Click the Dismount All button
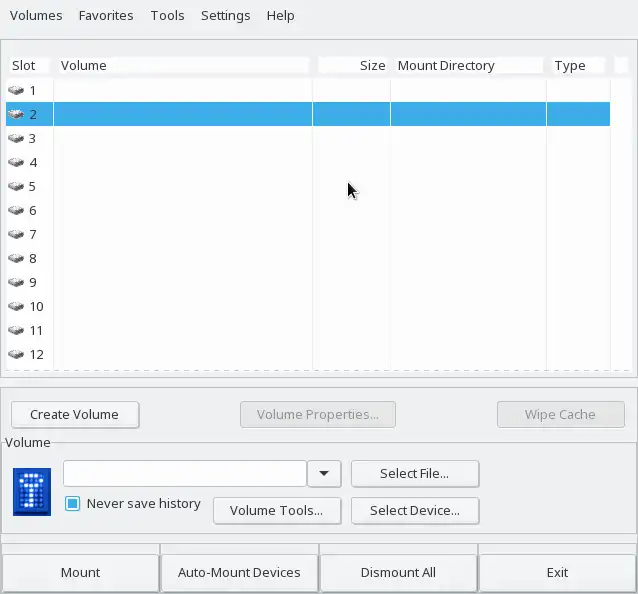This screenshot has height=594, width=638. coord(398,573)
